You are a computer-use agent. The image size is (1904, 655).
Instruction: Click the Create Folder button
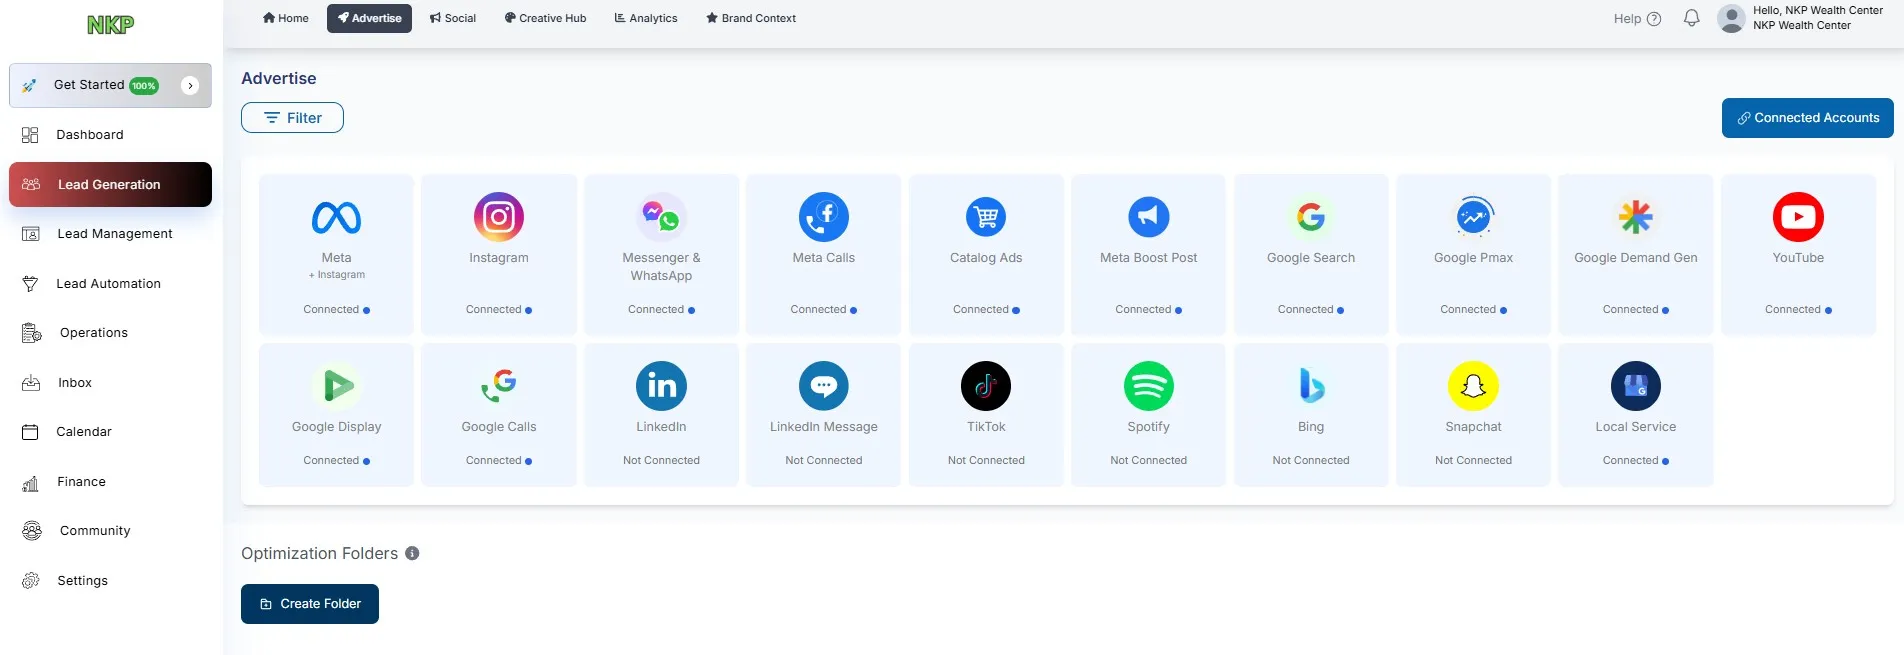point(310,604)
